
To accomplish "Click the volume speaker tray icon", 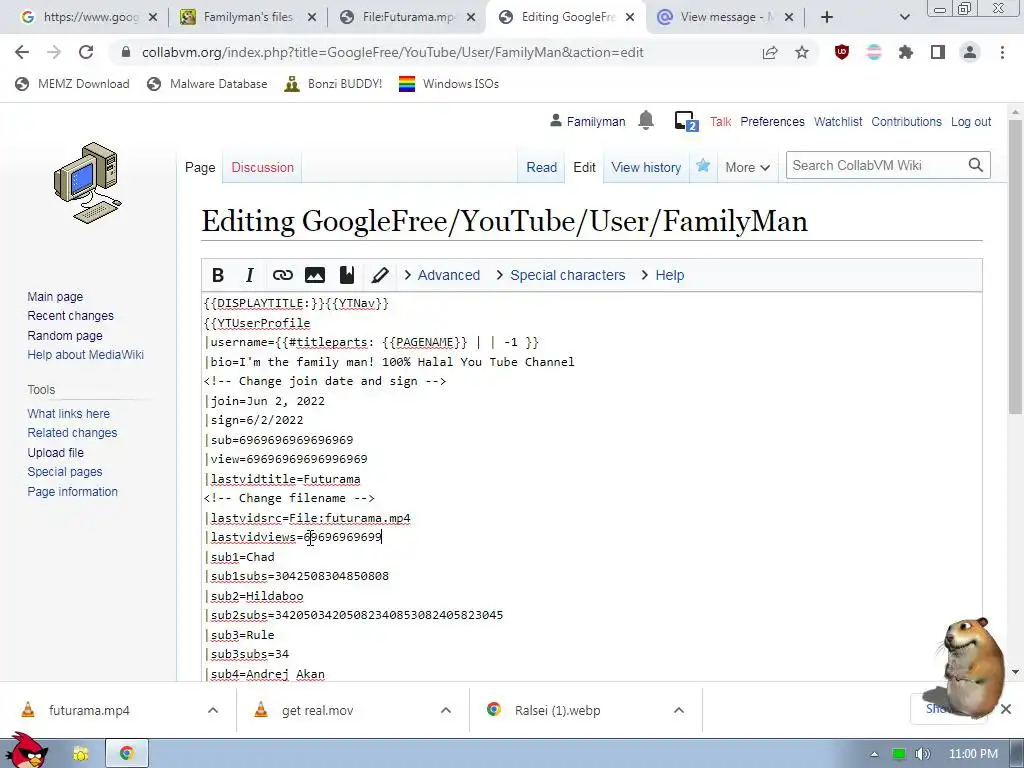I will [x=922, y=754].
